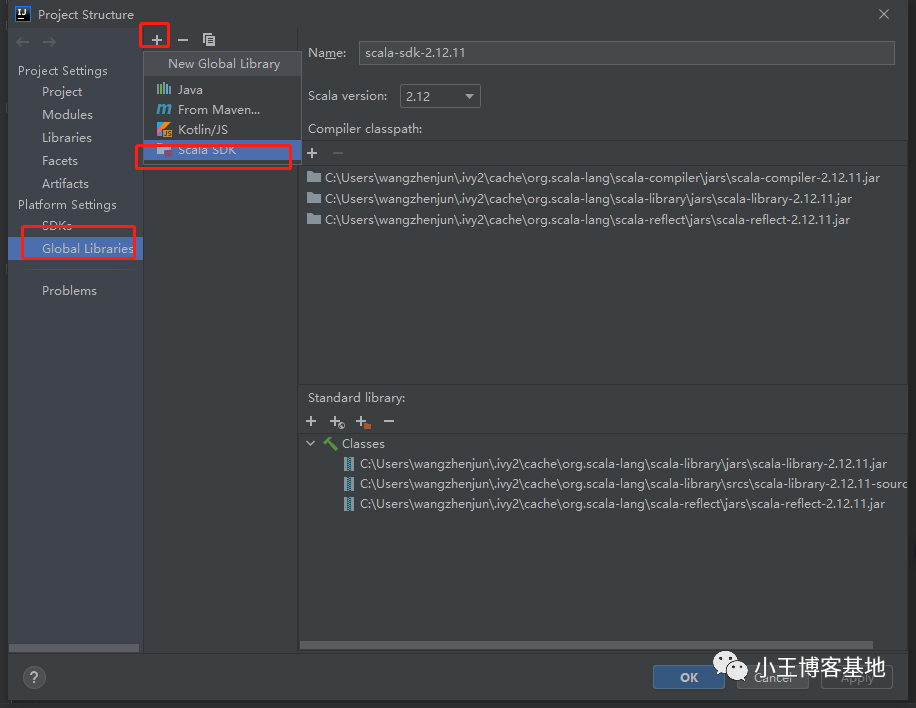Add URL root to Standard library
Screen dimensions: 916x708
click(x=337, y=422)
